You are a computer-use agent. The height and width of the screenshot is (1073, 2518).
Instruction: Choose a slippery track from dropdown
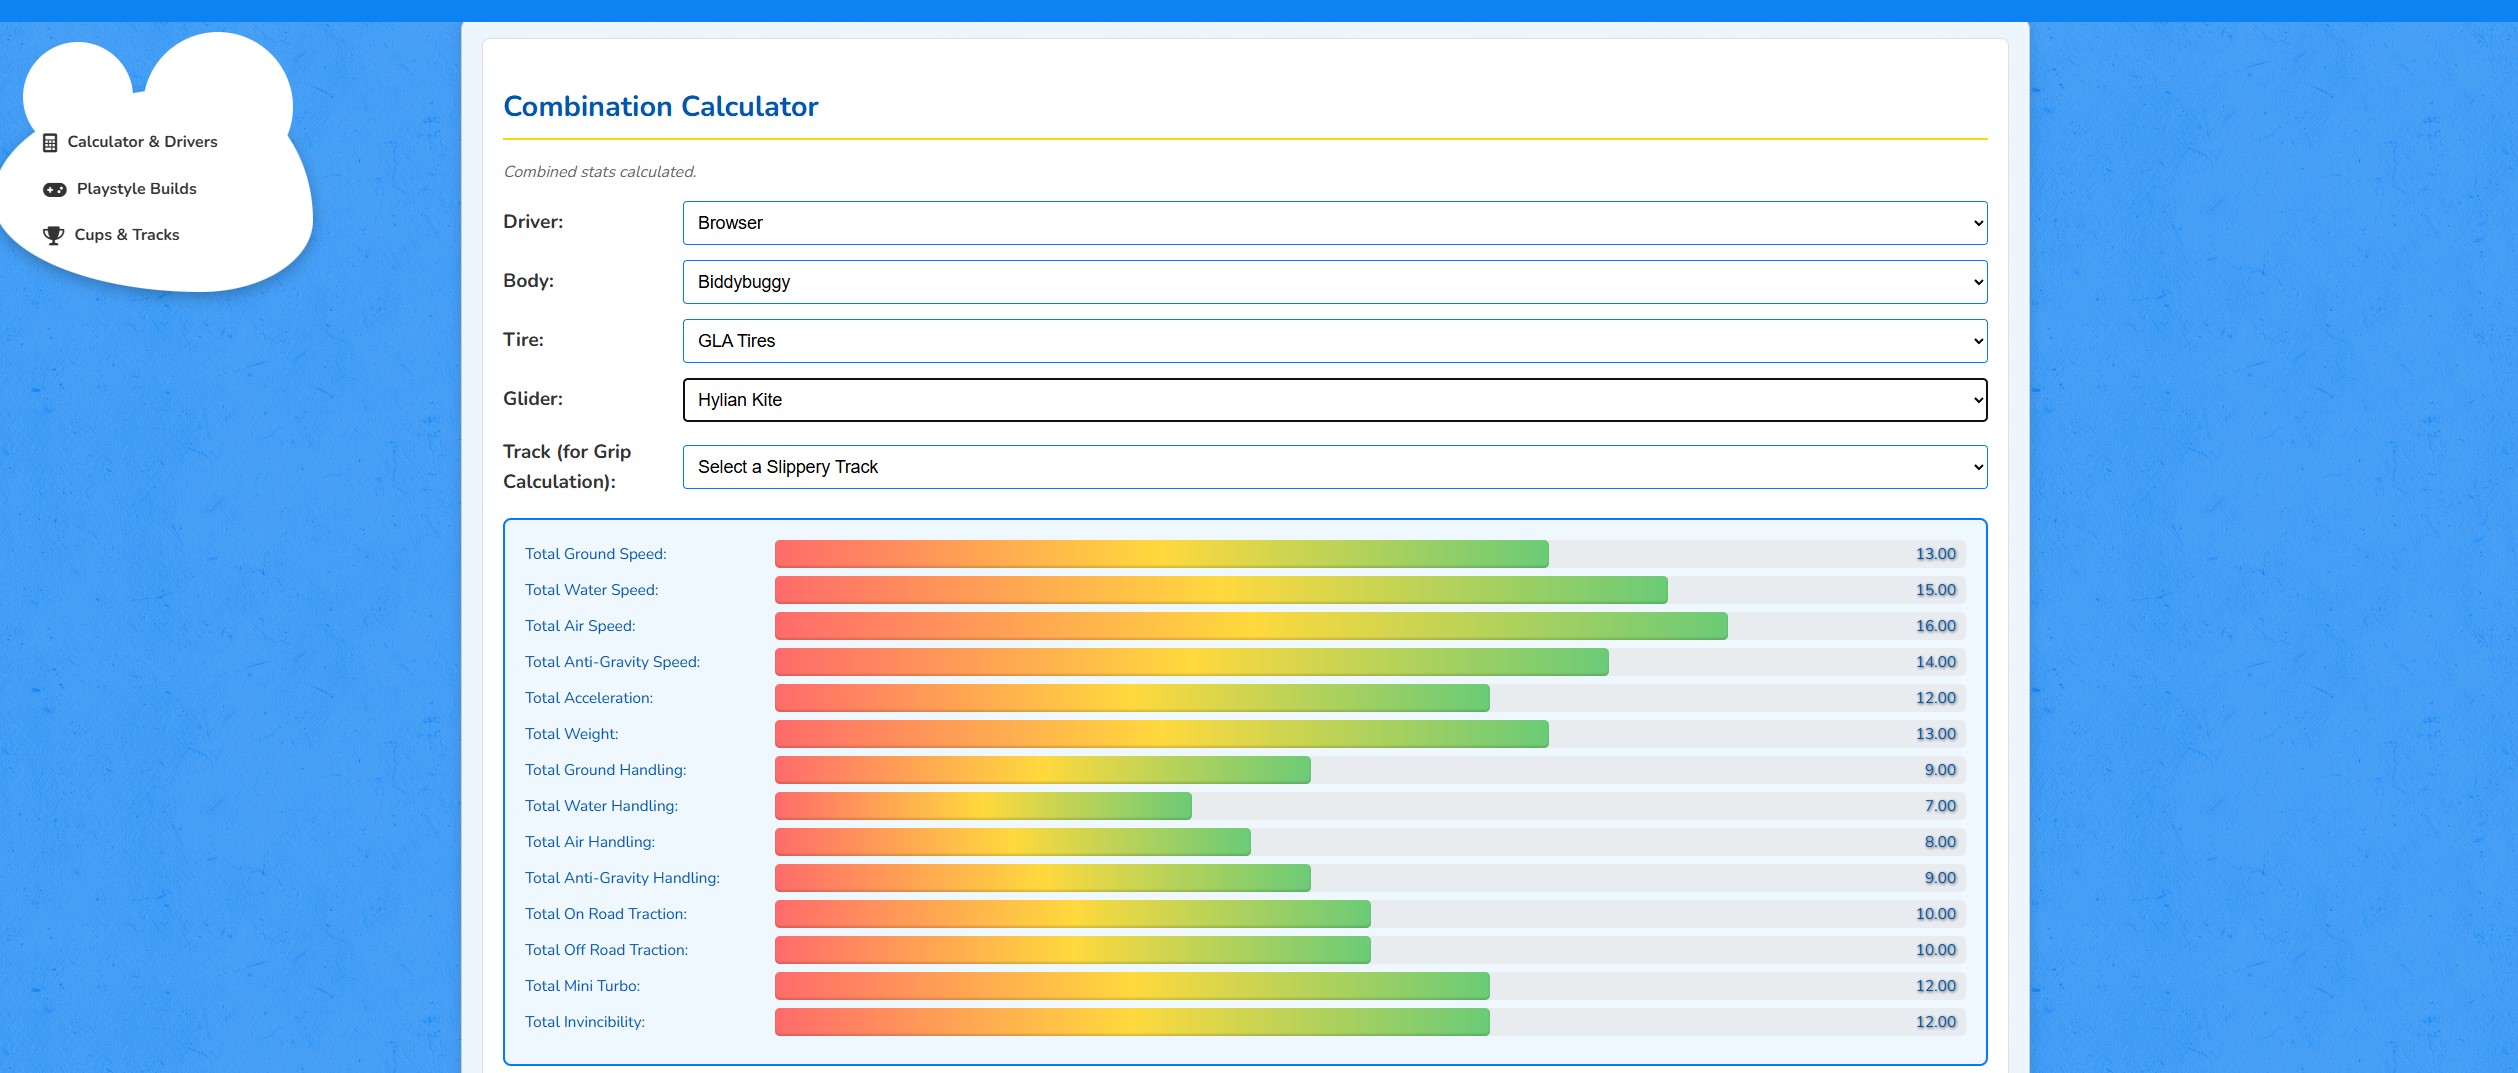(x=1334, y=467)
